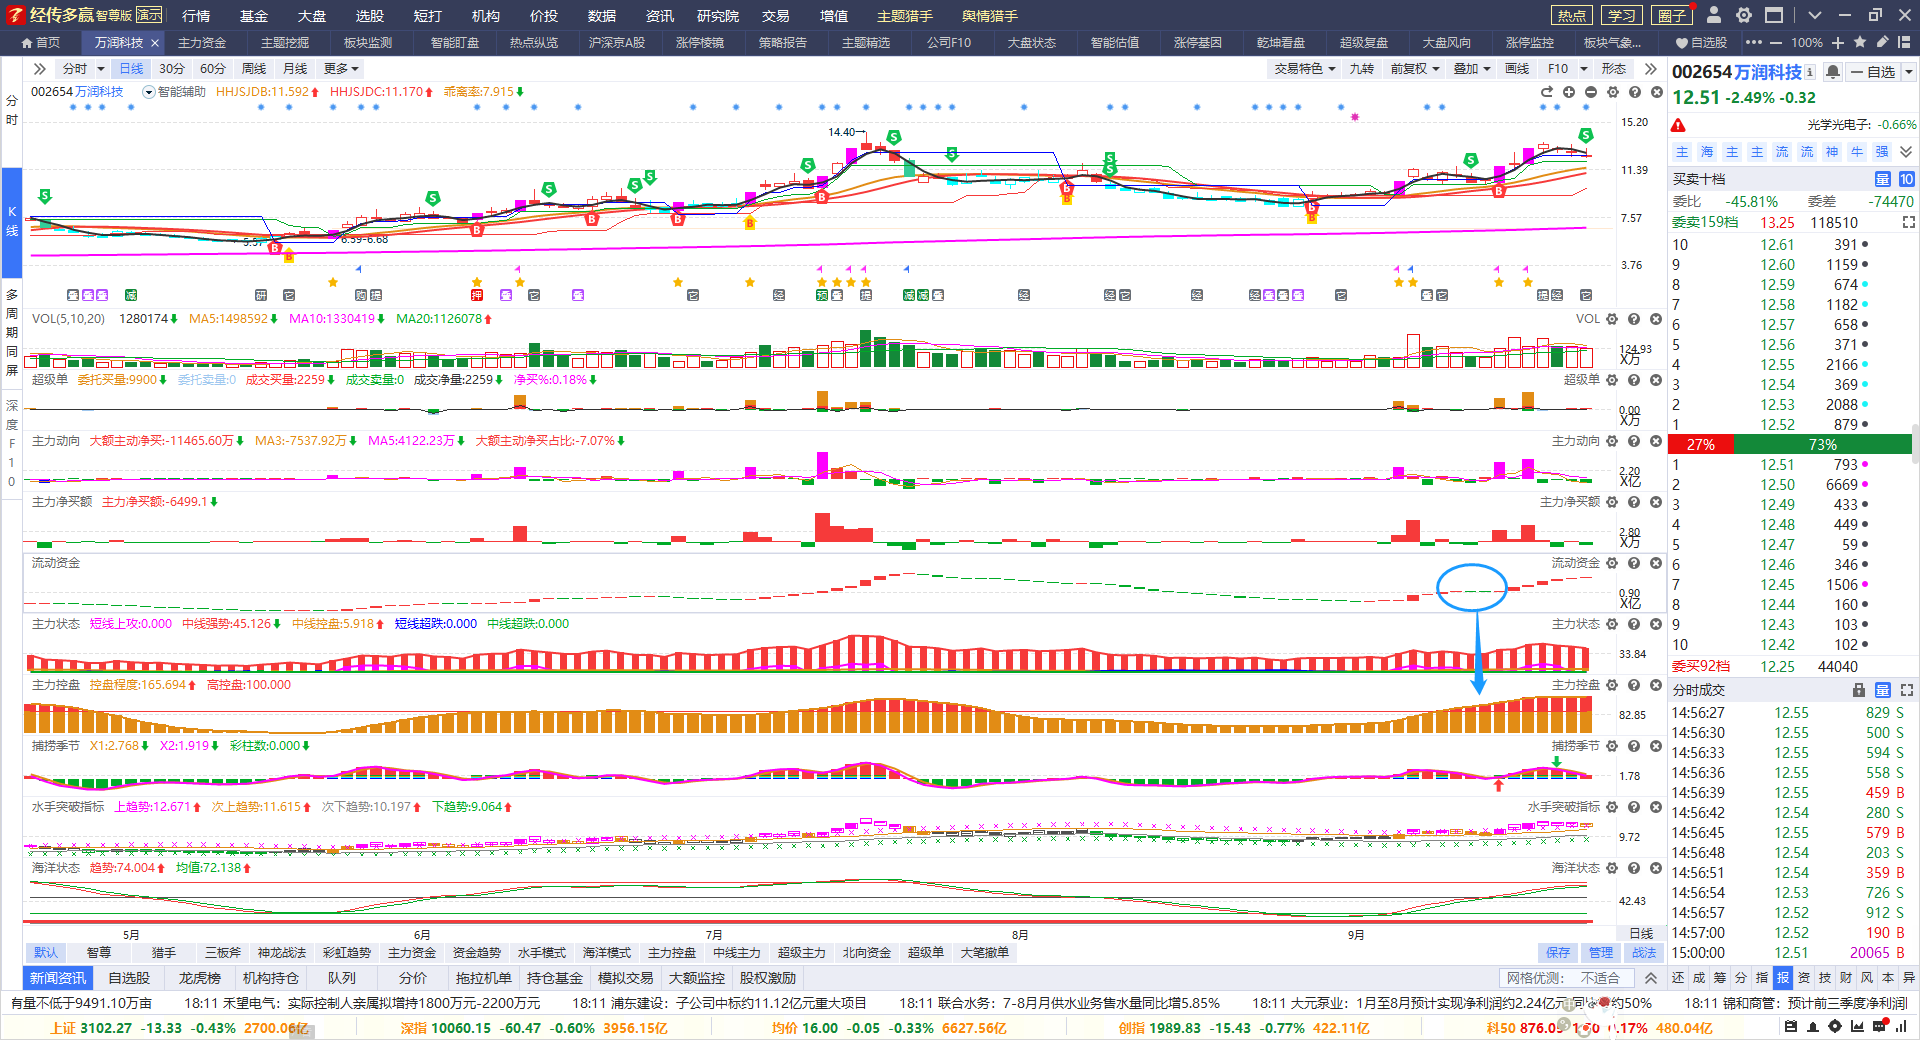Viewport: 1920px width, 1040px height.
Task: Open the dropdown arrow beside F10
Action: [x=1584, y=69]
